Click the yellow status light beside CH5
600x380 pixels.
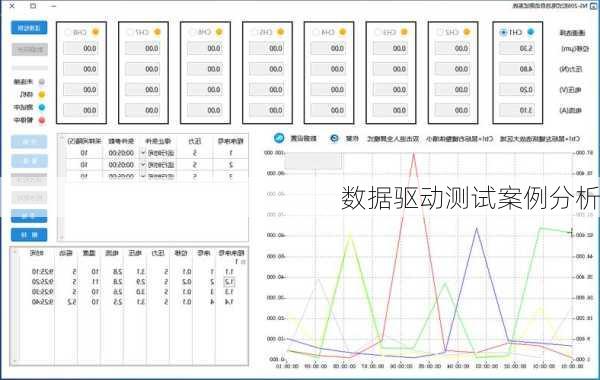click(x=280, y=32)
